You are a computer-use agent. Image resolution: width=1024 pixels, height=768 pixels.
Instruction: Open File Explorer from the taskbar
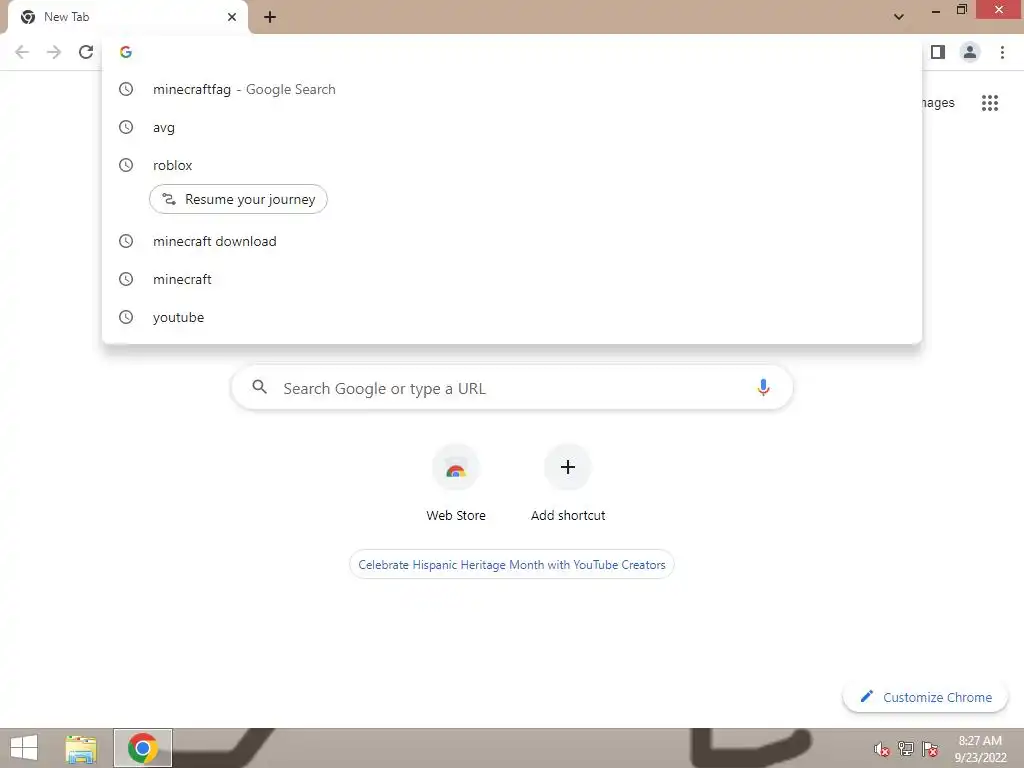(81, 748)
